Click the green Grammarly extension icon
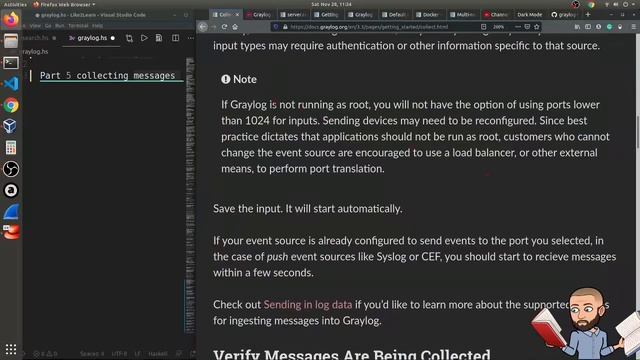 pyautogui.click(x=609, y=27)
